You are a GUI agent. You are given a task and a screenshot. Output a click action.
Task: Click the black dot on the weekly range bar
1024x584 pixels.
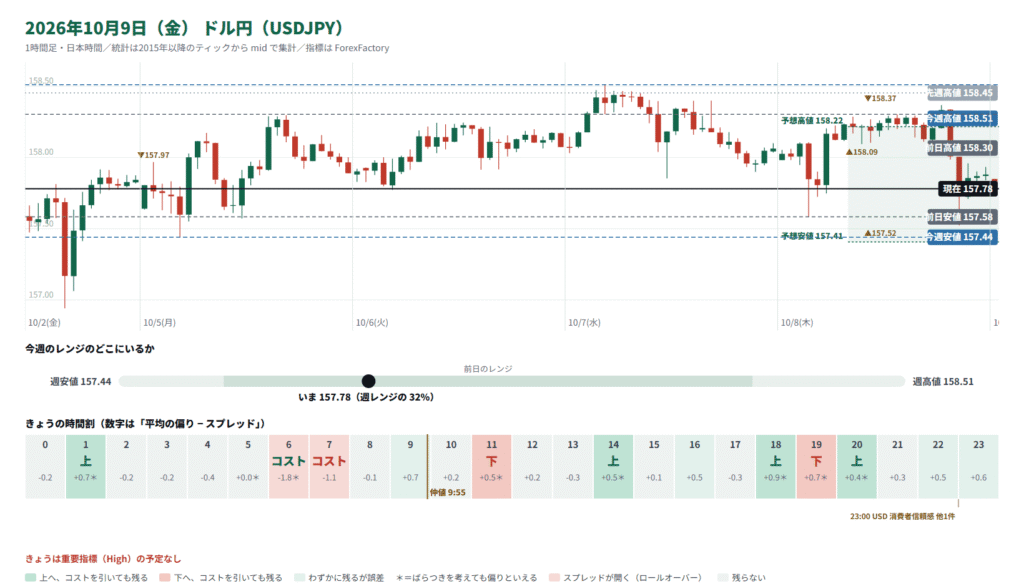368,381
